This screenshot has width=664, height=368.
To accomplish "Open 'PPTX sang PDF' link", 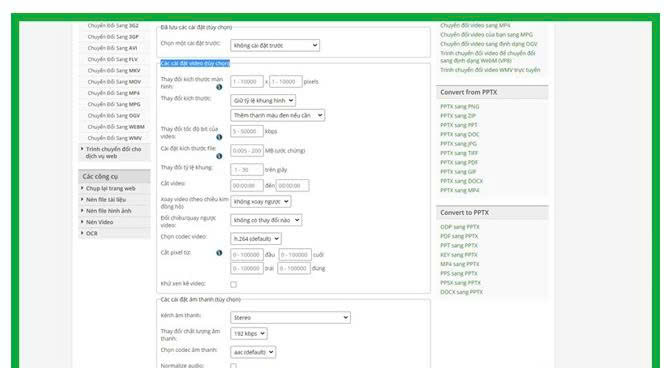I will point(459,163).
